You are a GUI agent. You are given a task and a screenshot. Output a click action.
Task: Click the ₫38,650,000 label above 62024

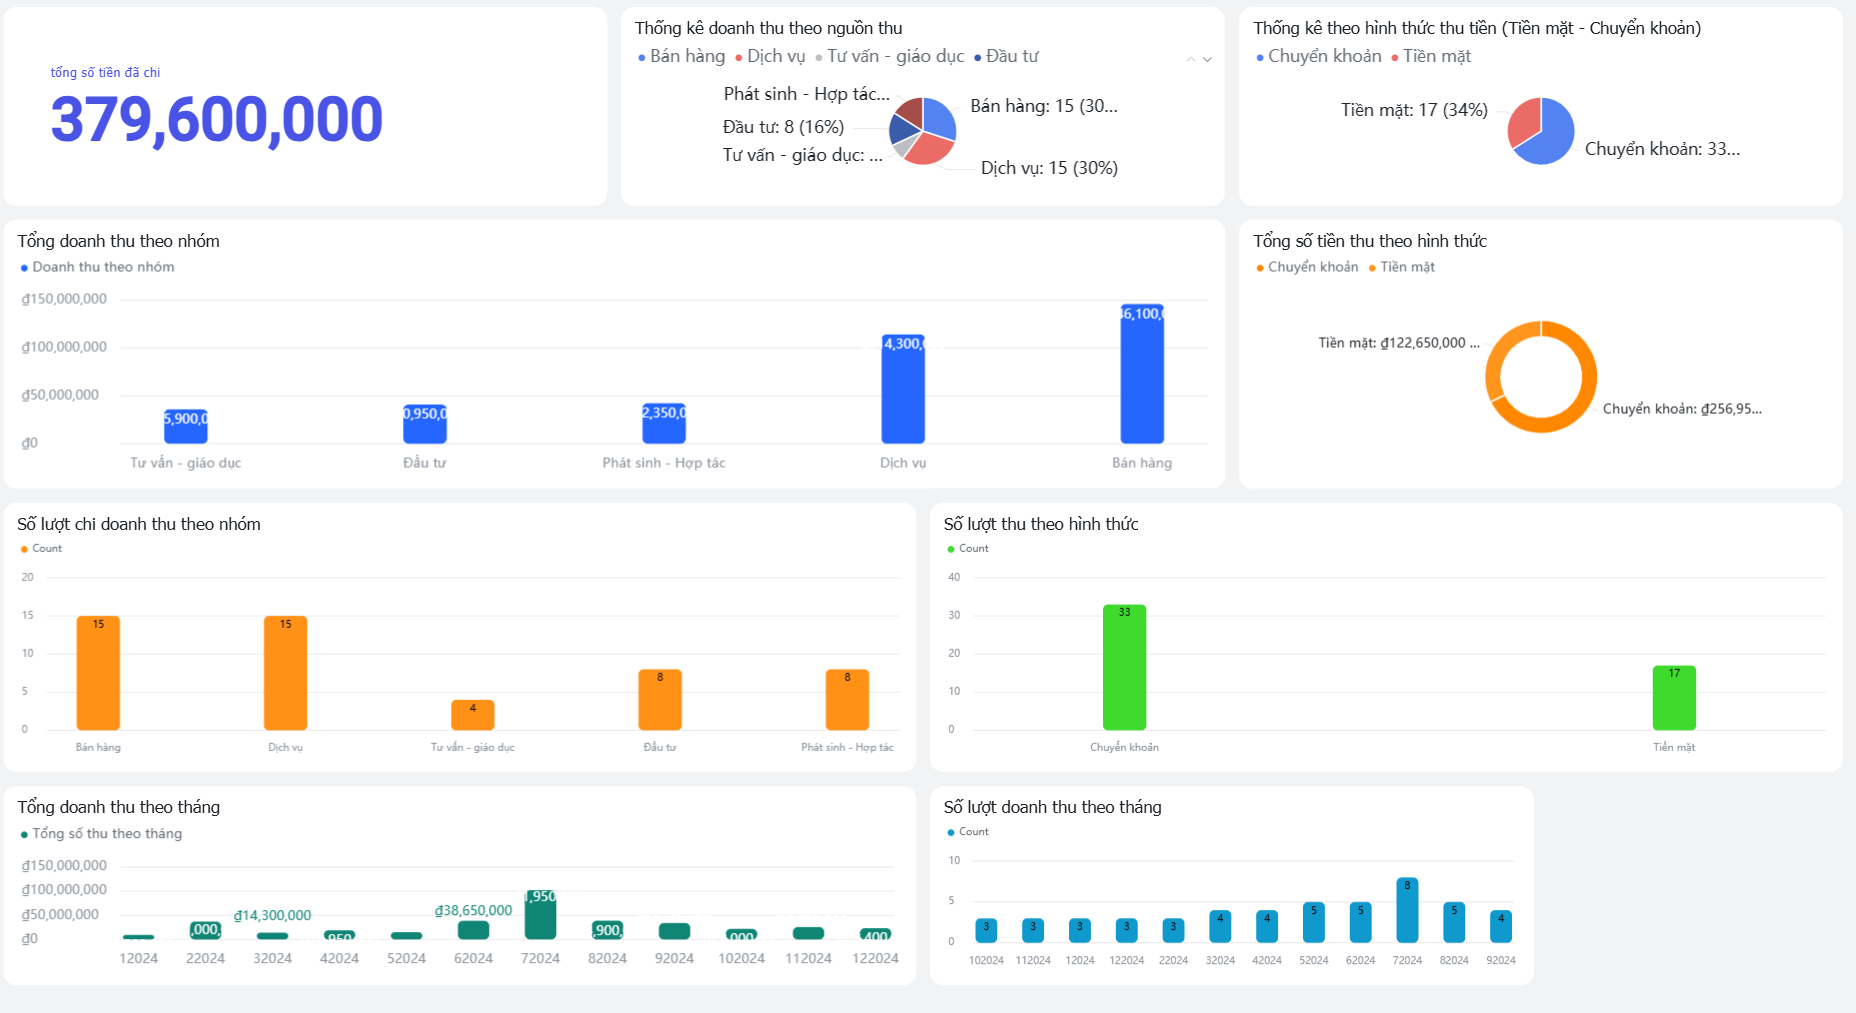pyautogui.click(x=473, y=911)
